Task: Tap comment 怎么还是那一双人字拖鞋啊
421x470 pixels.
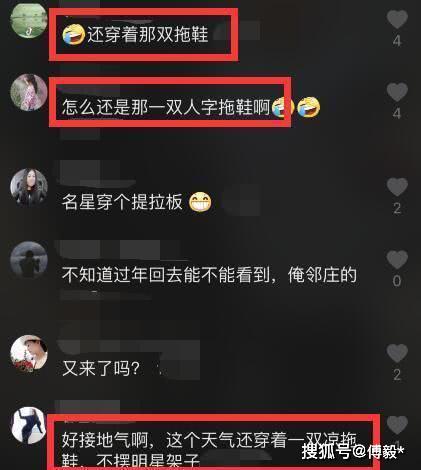Action: [x=166, y=107]
